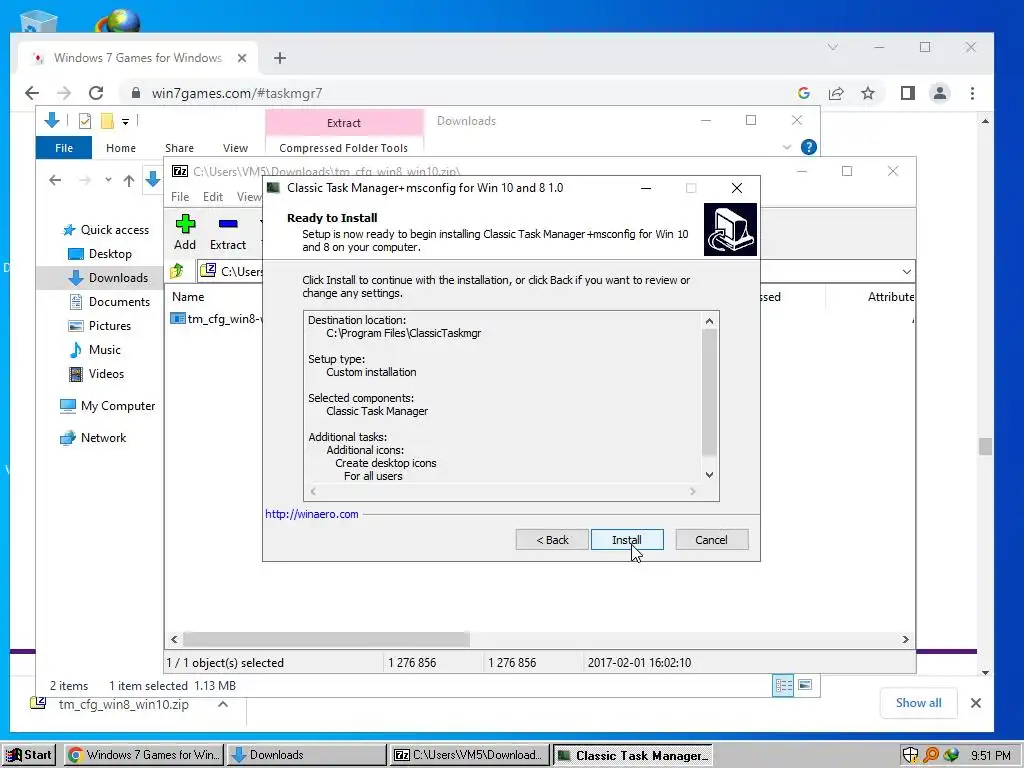Close the Windows 7 Games tab
Viewport: 1024px width, 768px height.
click(242, 58)
